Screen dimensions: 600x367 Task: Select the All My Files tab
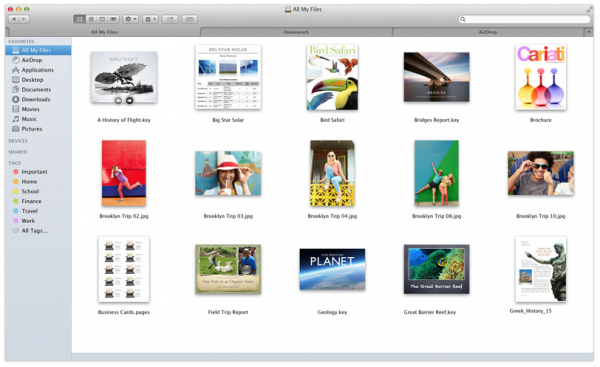[104, 32]
